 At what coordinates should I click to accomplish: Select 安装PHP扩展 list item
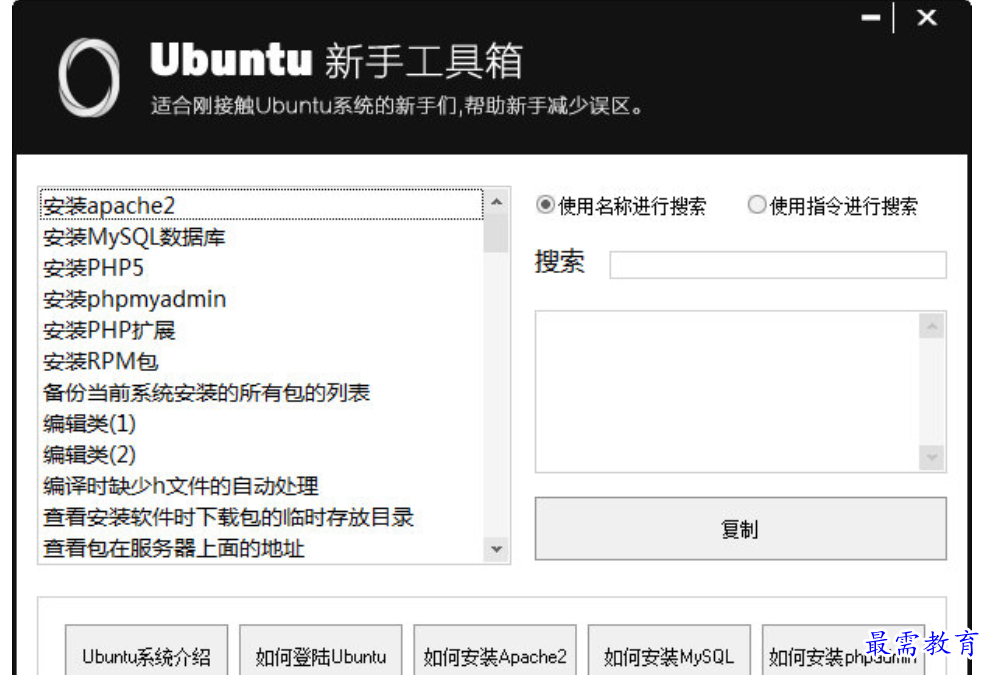click(x=261, y=330)
